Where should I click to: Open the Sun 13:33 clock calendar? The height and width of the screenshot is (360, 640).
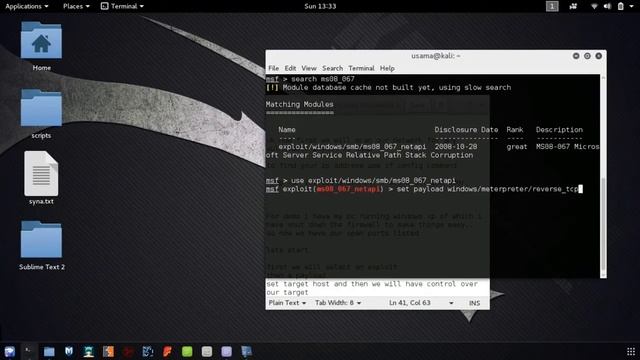click(x=320, y=6)
